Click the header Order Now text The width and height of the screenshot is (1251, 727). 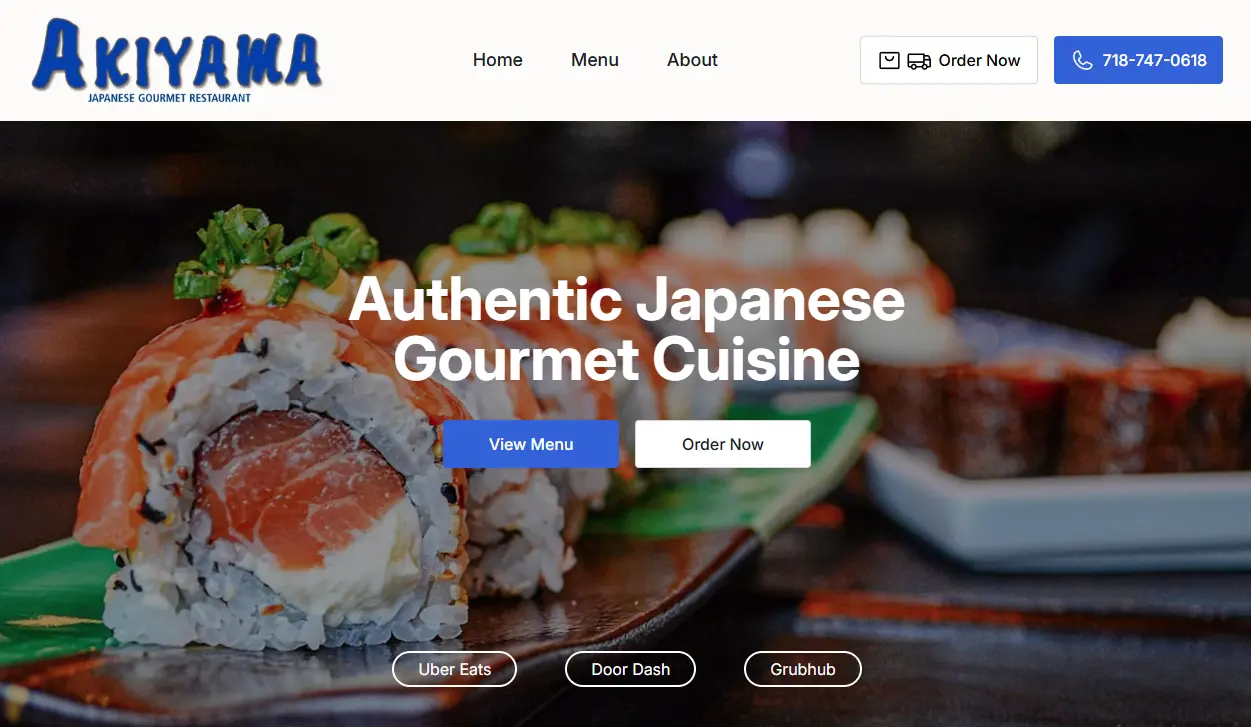point(979,60)
